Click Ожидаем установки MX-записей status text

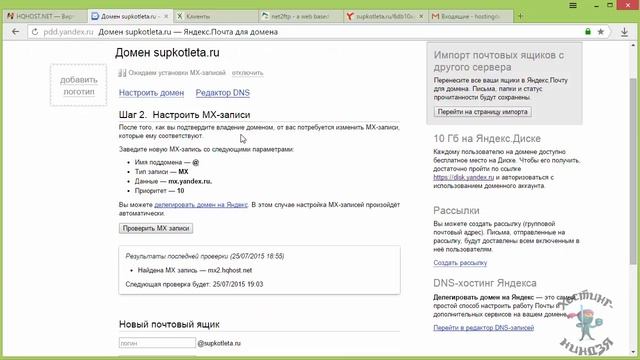pyautogui.click(x=177, y=73)
